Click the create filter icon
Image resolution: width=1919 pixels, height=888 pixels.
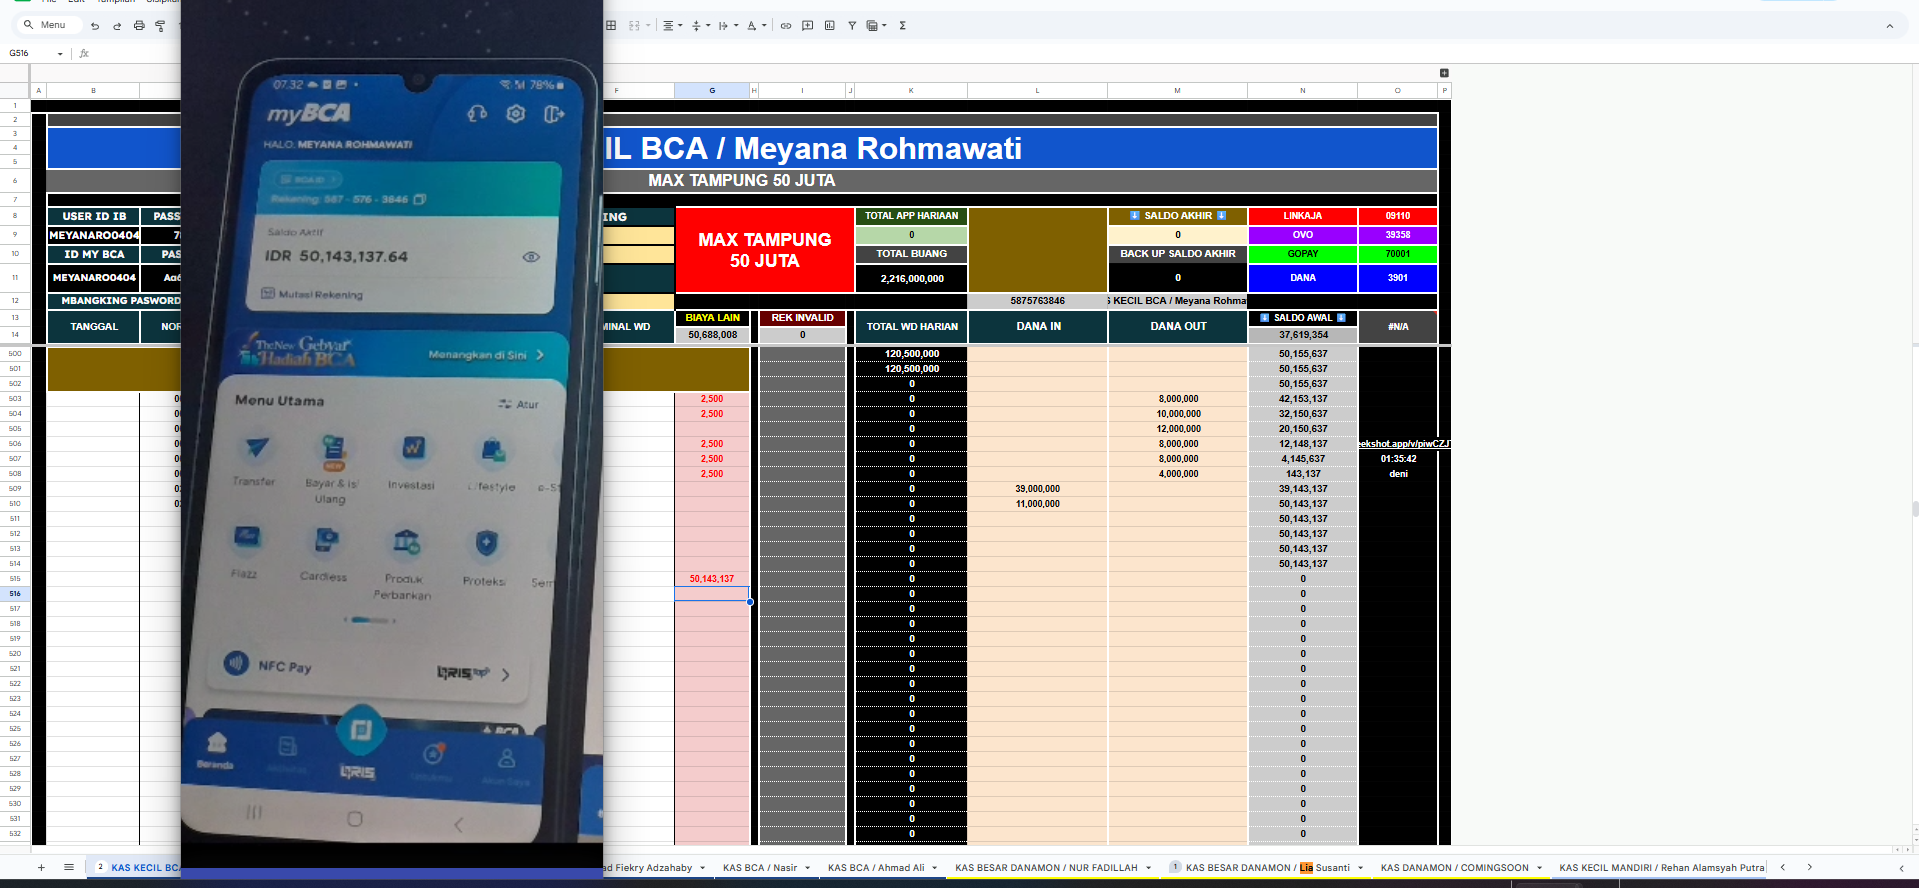[852, 26]
